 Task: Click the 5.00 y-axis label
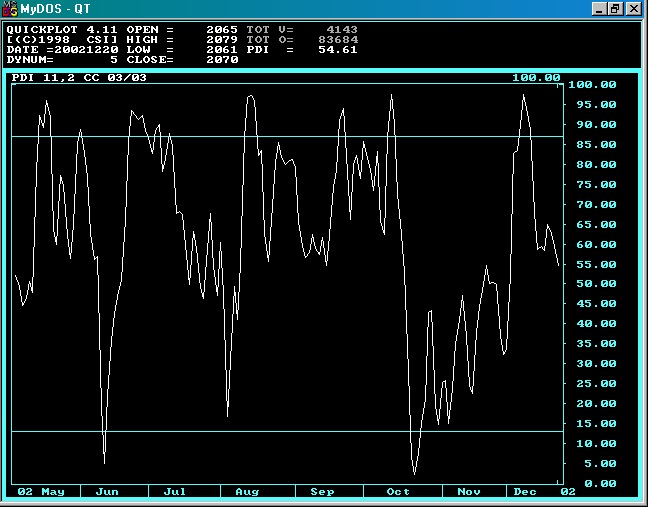tap(600, 464)
